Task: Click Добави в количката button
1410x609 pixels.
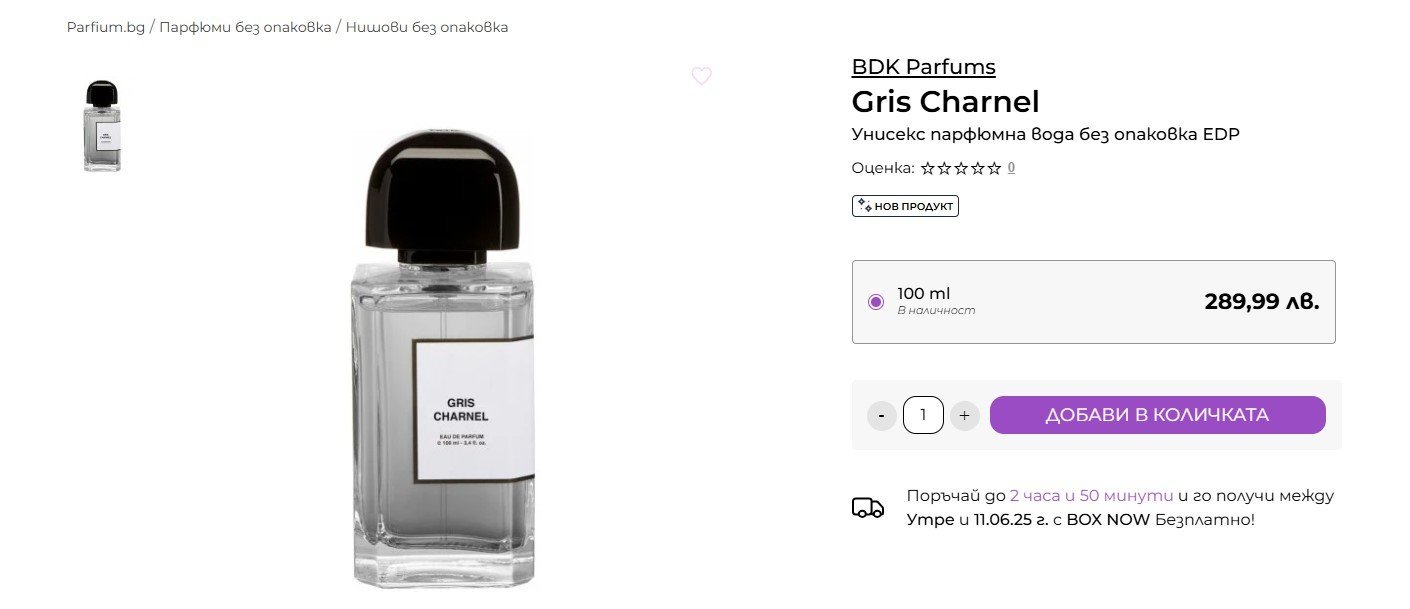Action: coord(1158,415)
